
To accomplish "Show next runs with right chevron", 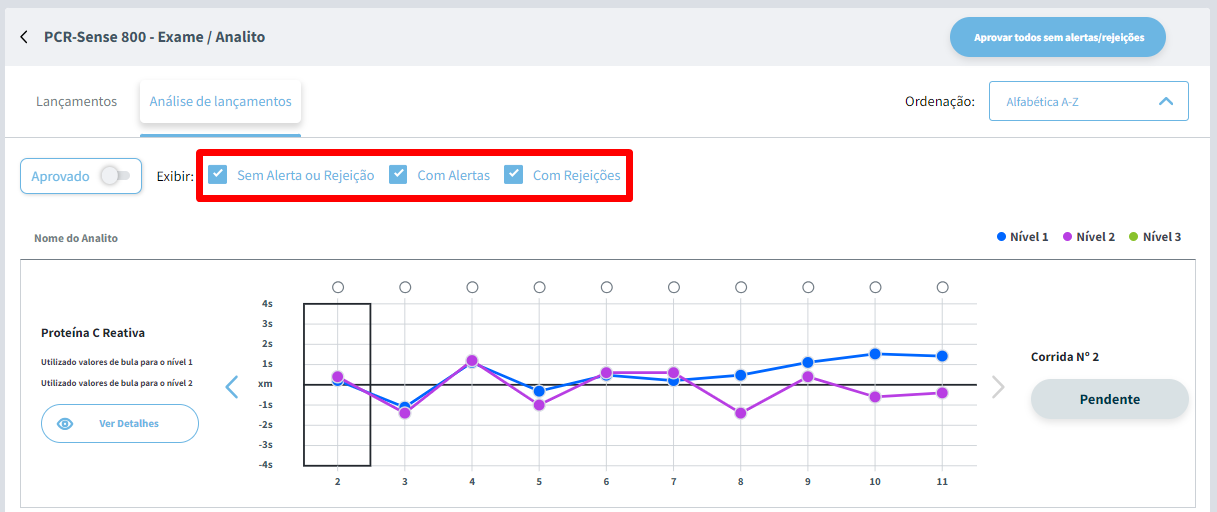I will tap(997, 387).
